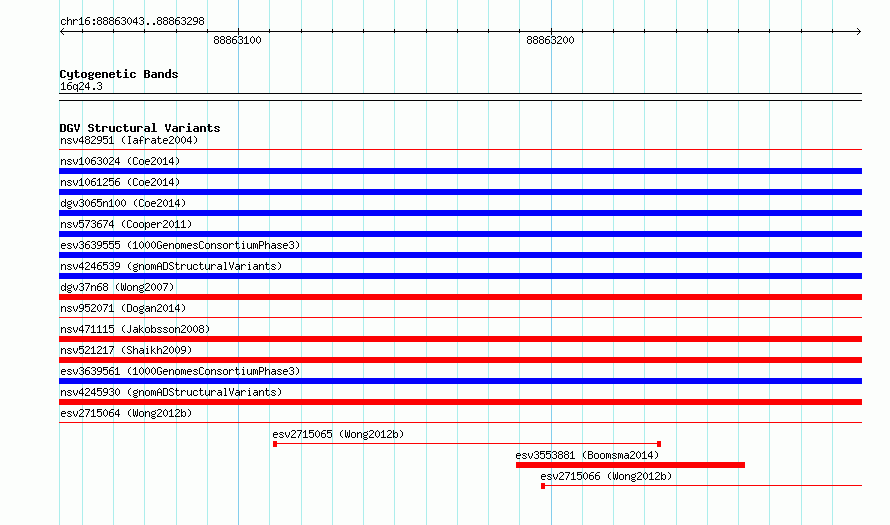890x525 pixels.
Task: Open variant dgv3065n100 (Coe2014) label
Action: [x=123, y=203]
